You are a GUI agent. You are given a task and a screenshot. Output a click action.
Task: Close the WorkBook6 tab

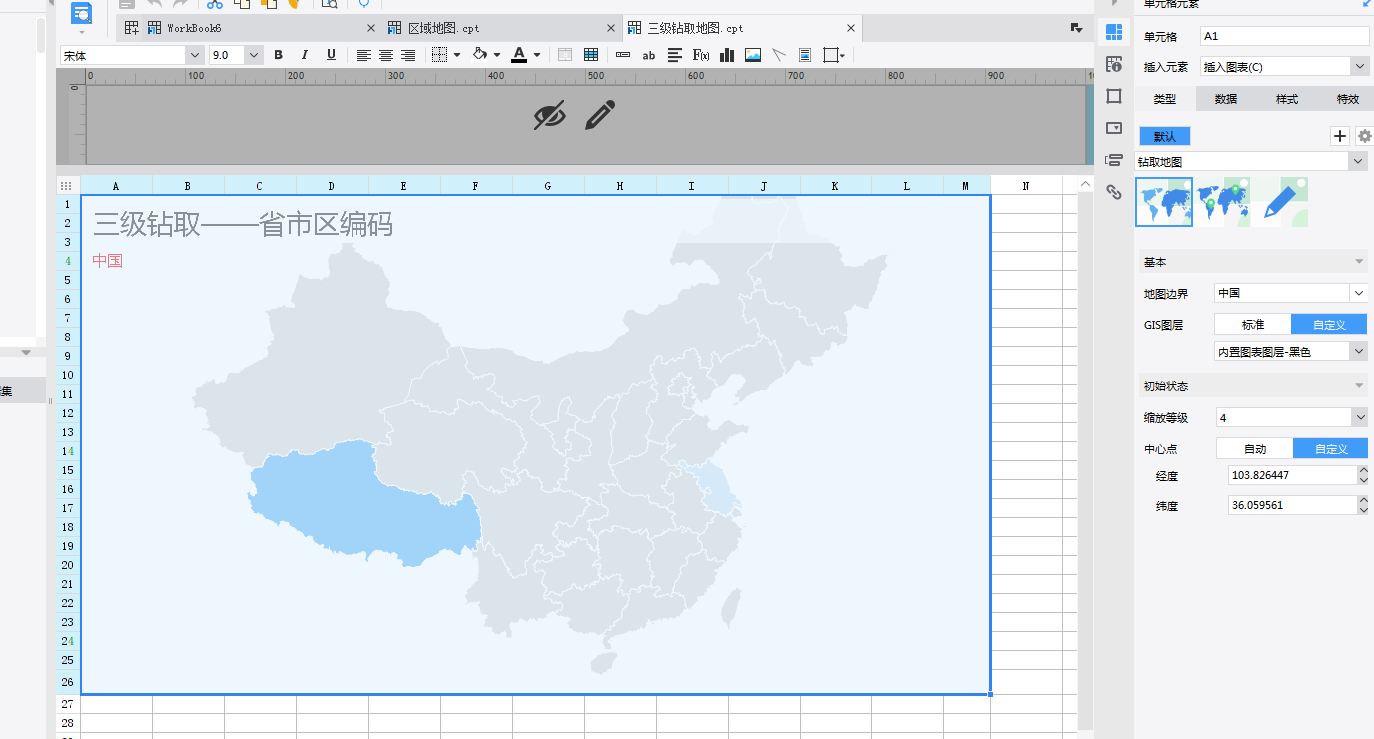(371, 28)
